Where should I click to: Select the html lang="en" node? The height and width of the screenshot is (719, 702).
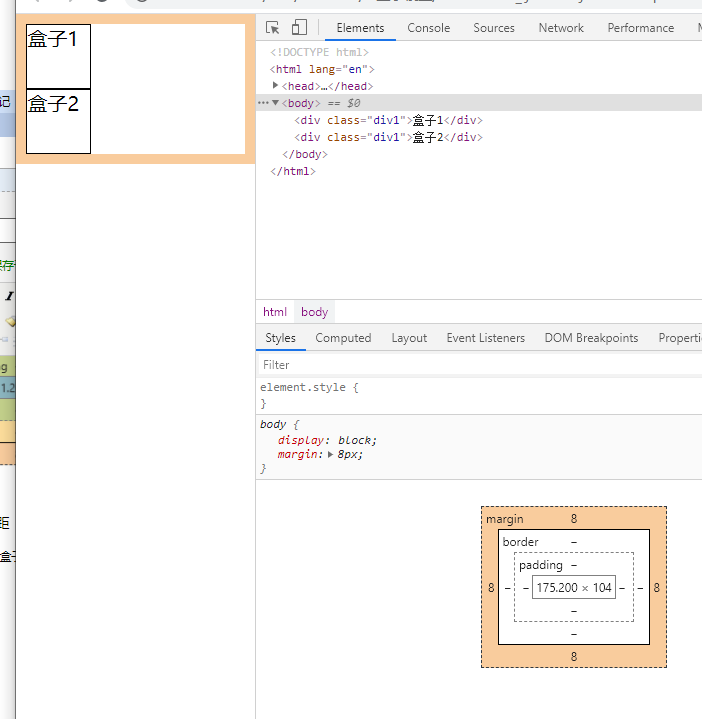click(x=322, y=69)
